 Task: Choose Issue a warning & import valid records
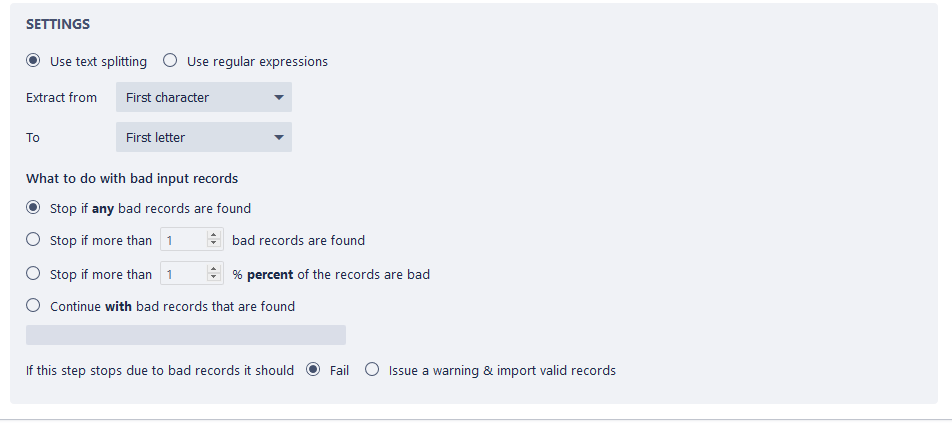373,370
